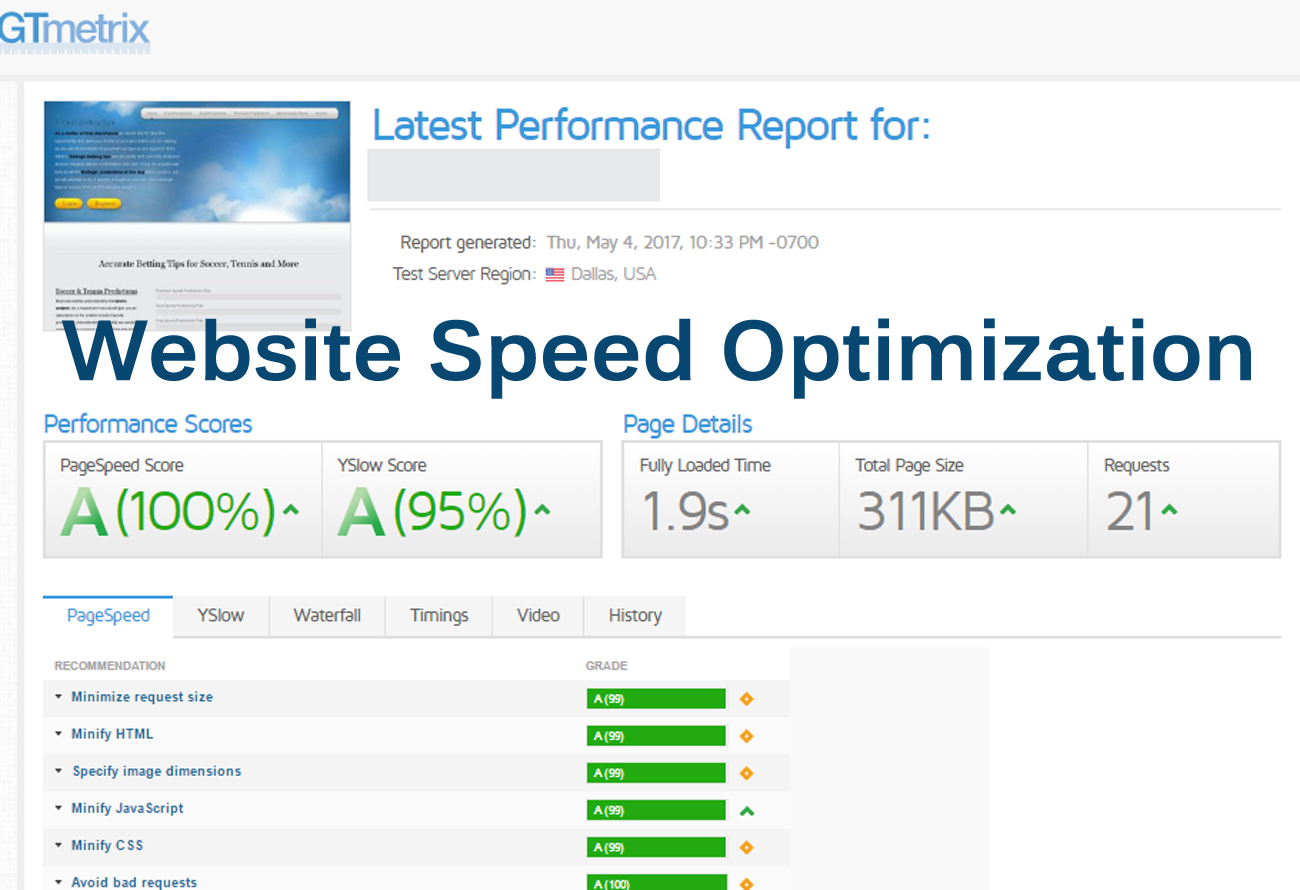This screenshot has height=890, width=1300.
Task: Click the green arrow next to 21 requests
Action: pos(1169,510)
